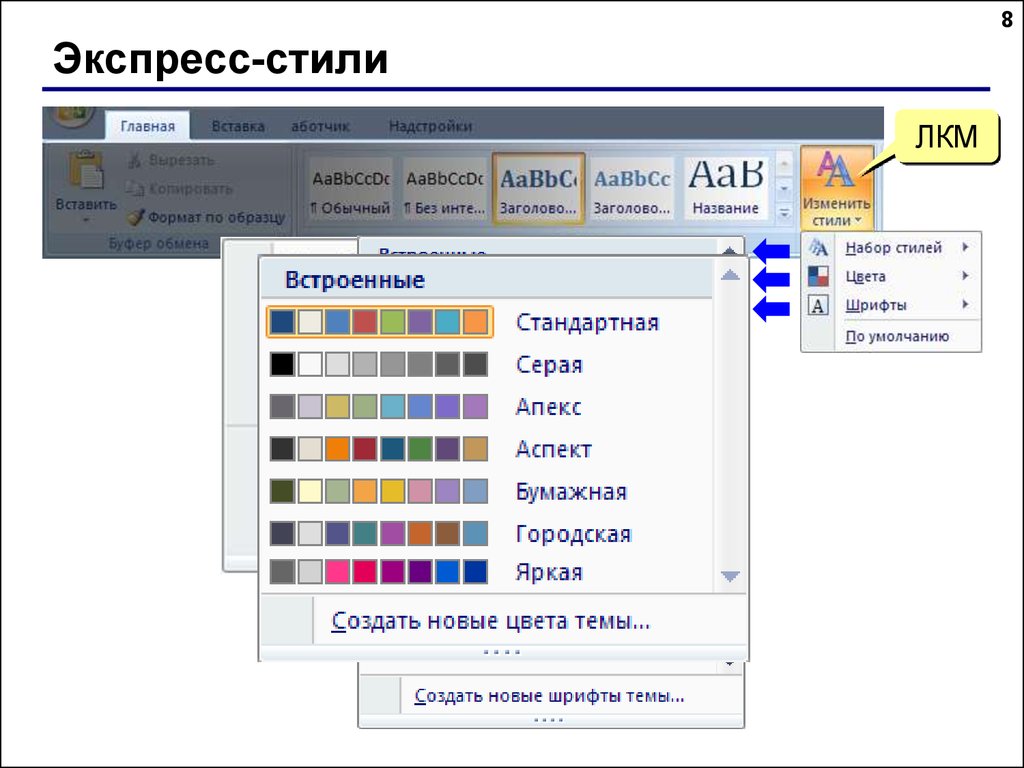
Task: Select the Аспект color theme
Action: coord(487,449)
